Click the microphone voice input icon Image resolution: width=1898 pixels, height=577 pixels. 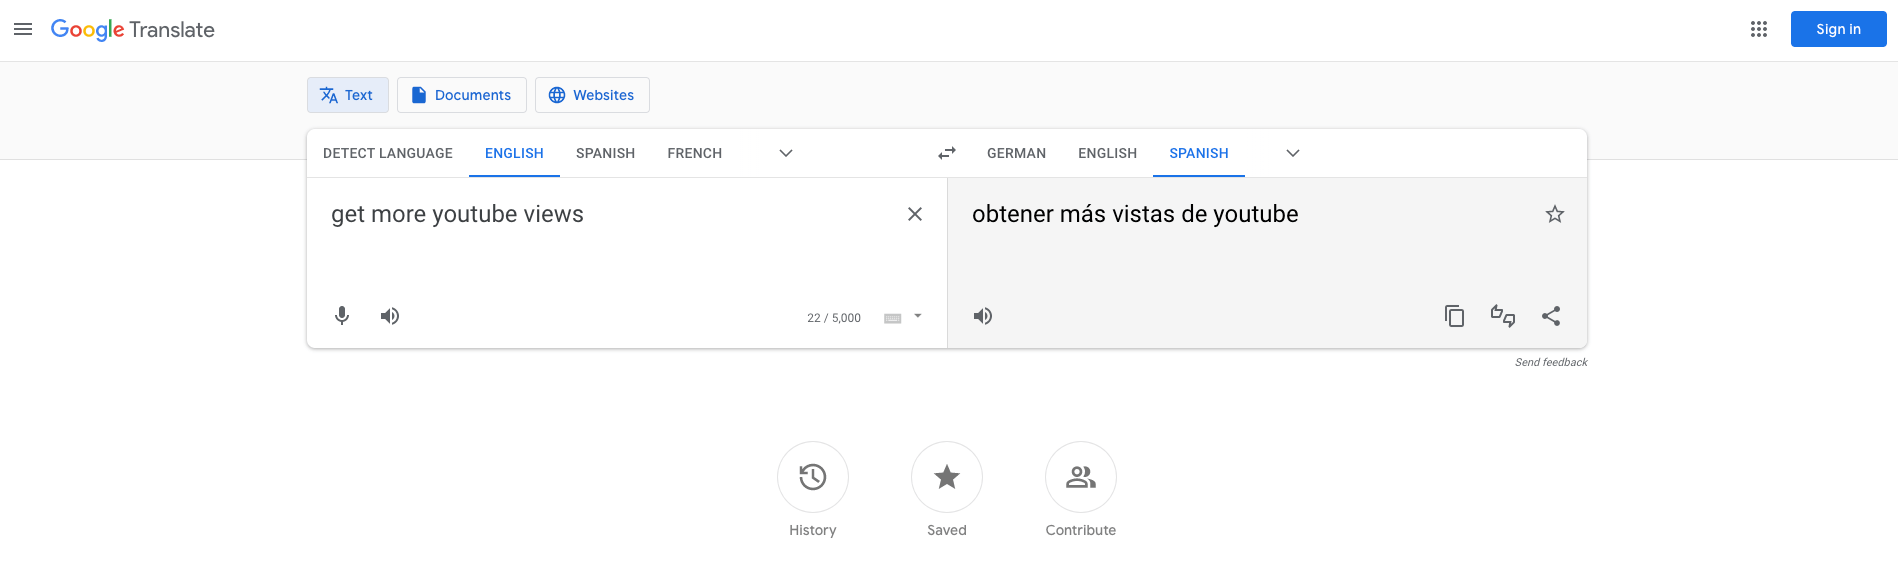pos(342,316)
